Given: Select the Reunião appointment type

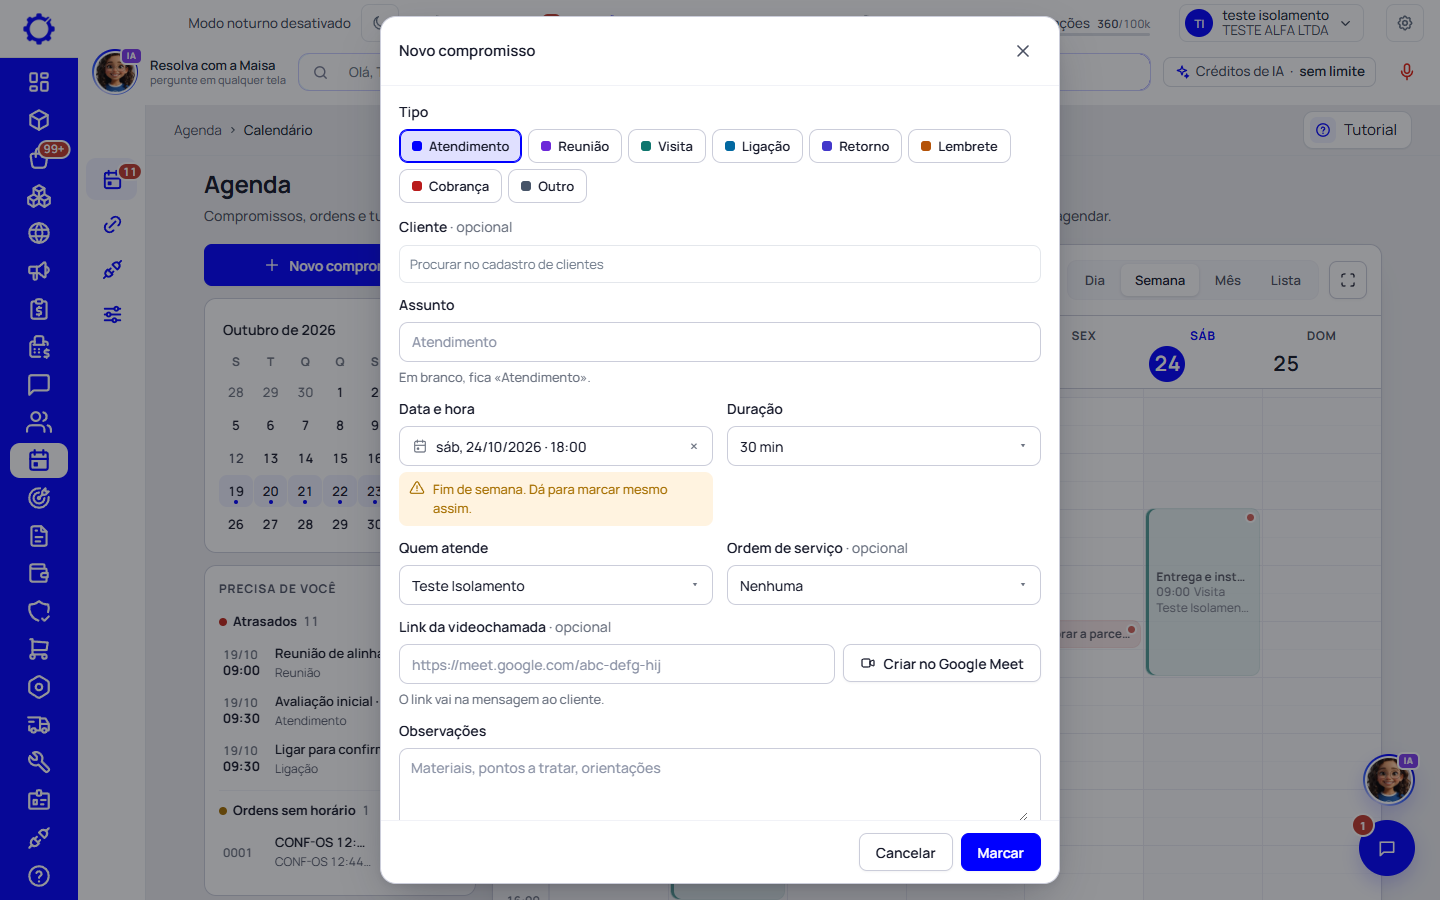Looking at the screenshot, I should click(x=575, y=146).
